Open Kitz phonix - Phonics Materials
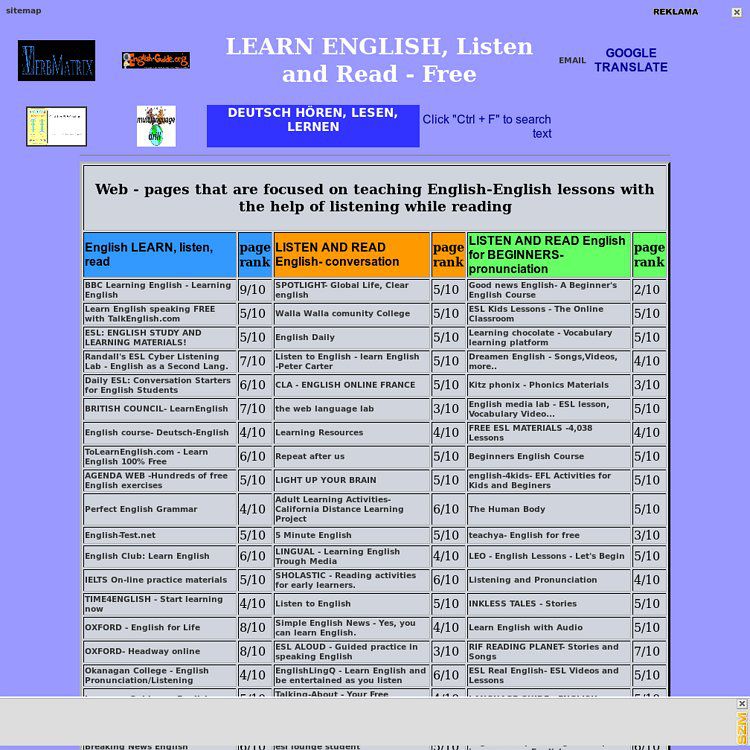This screenshot has width=750, height=750. pos(539,385)
